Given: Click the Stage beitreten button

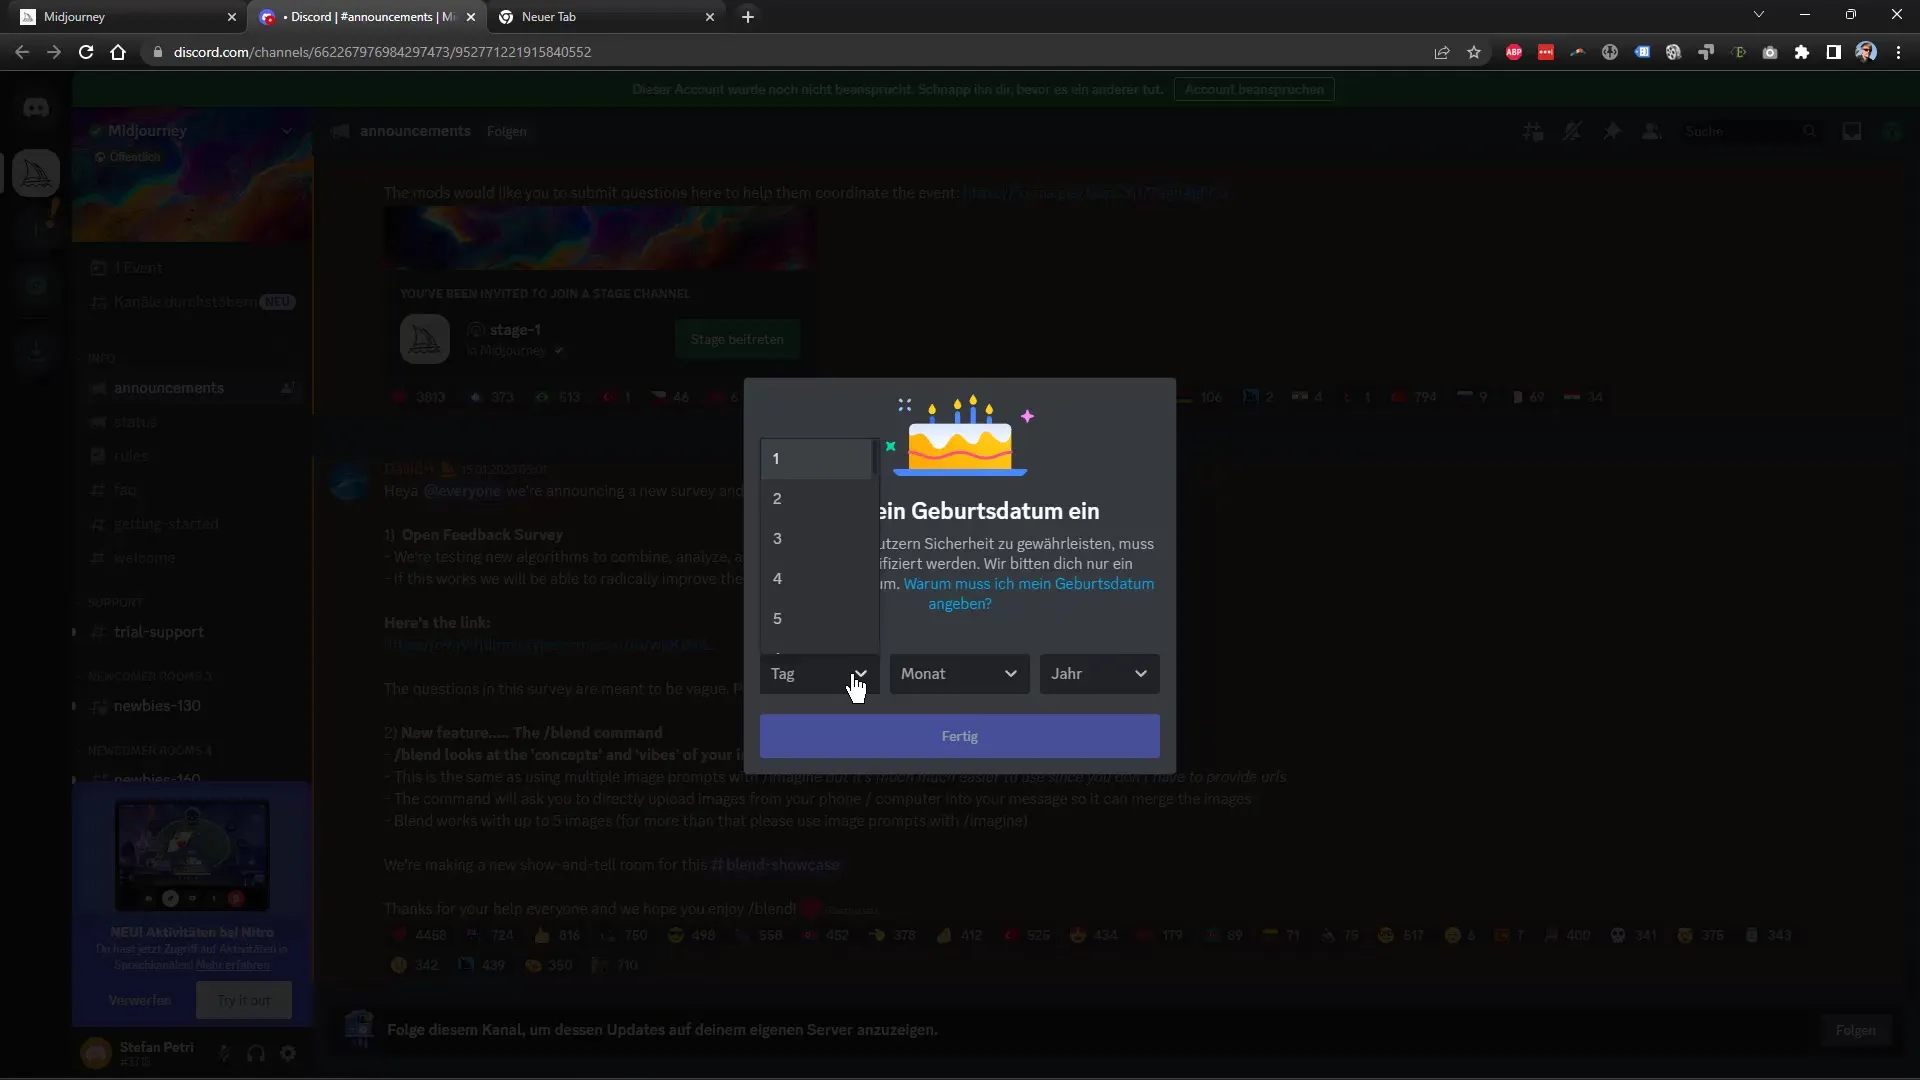Looking at the screenshot, I should click(x=737, y=340).
